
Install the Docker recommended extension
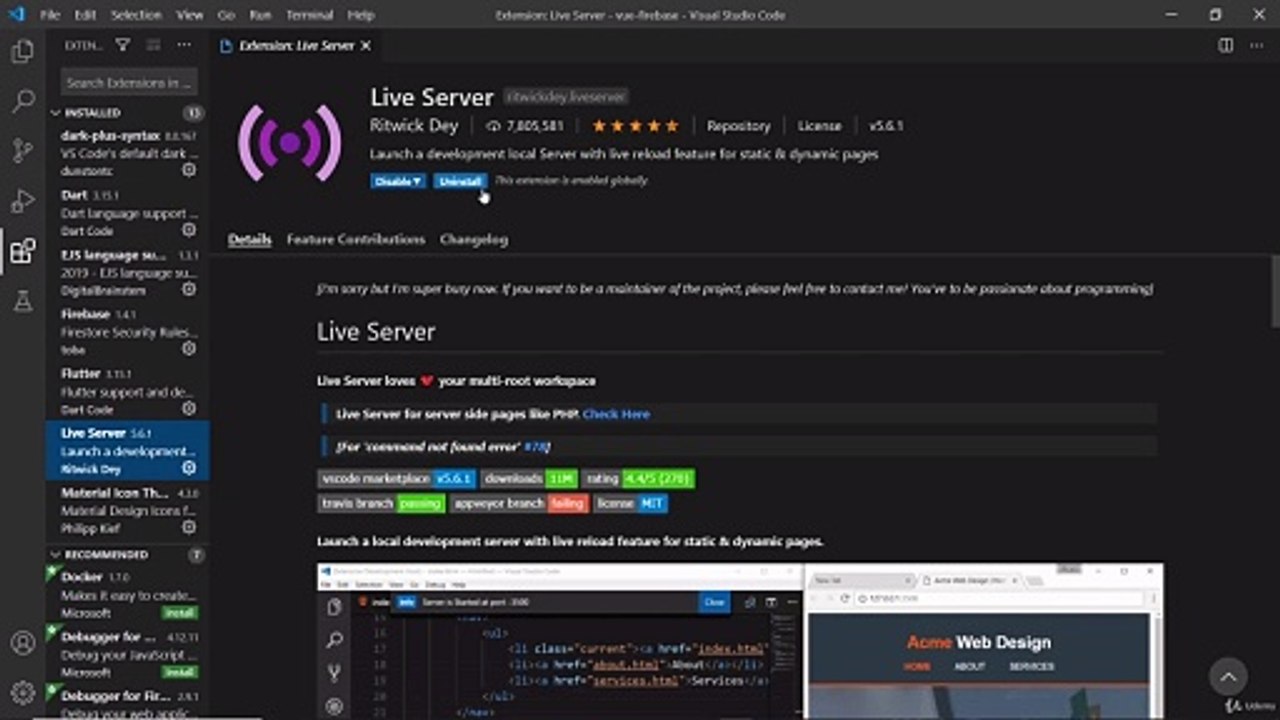181,612
